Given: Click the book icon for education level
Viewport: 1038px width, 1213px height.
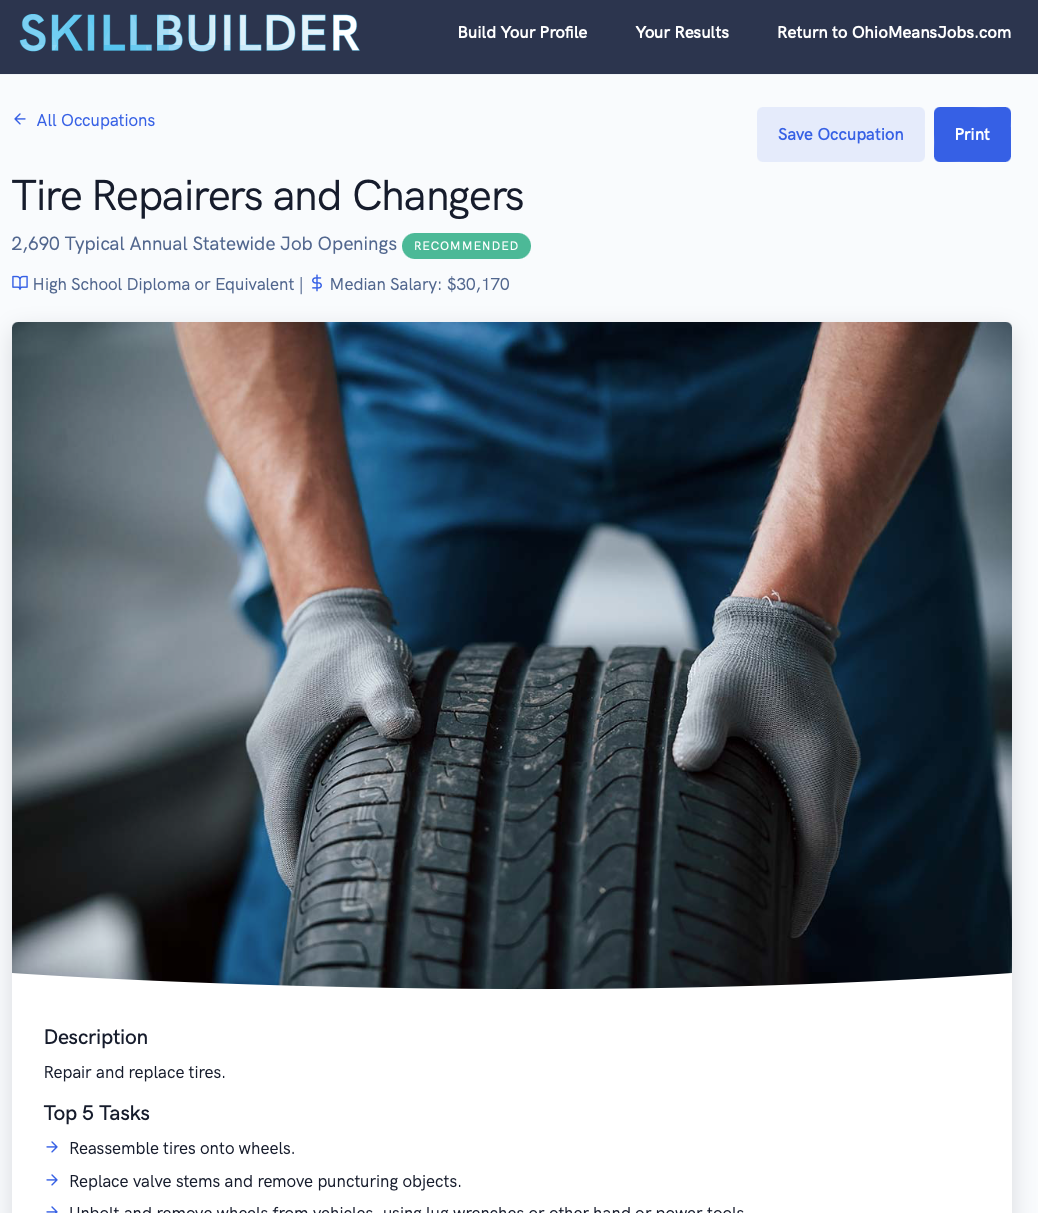Looking at the screenshot, I should (x=20, y=283).
